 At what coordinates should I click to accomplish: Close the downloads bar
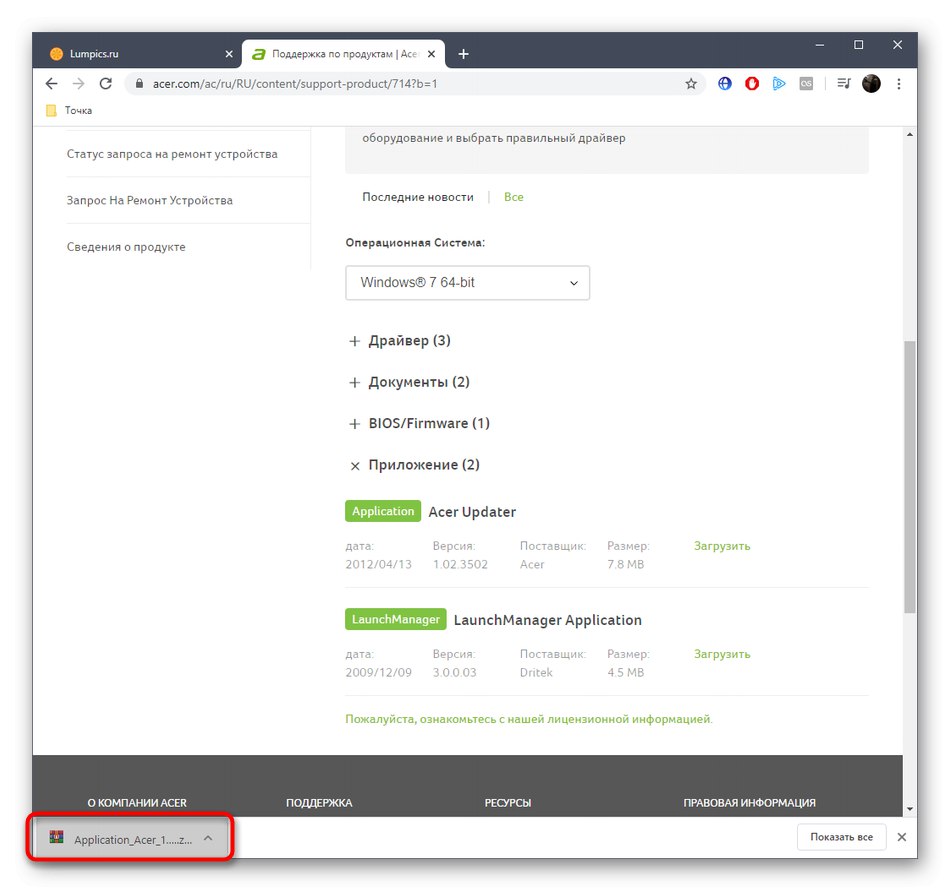pyautogui.click(x=902, y=837)
